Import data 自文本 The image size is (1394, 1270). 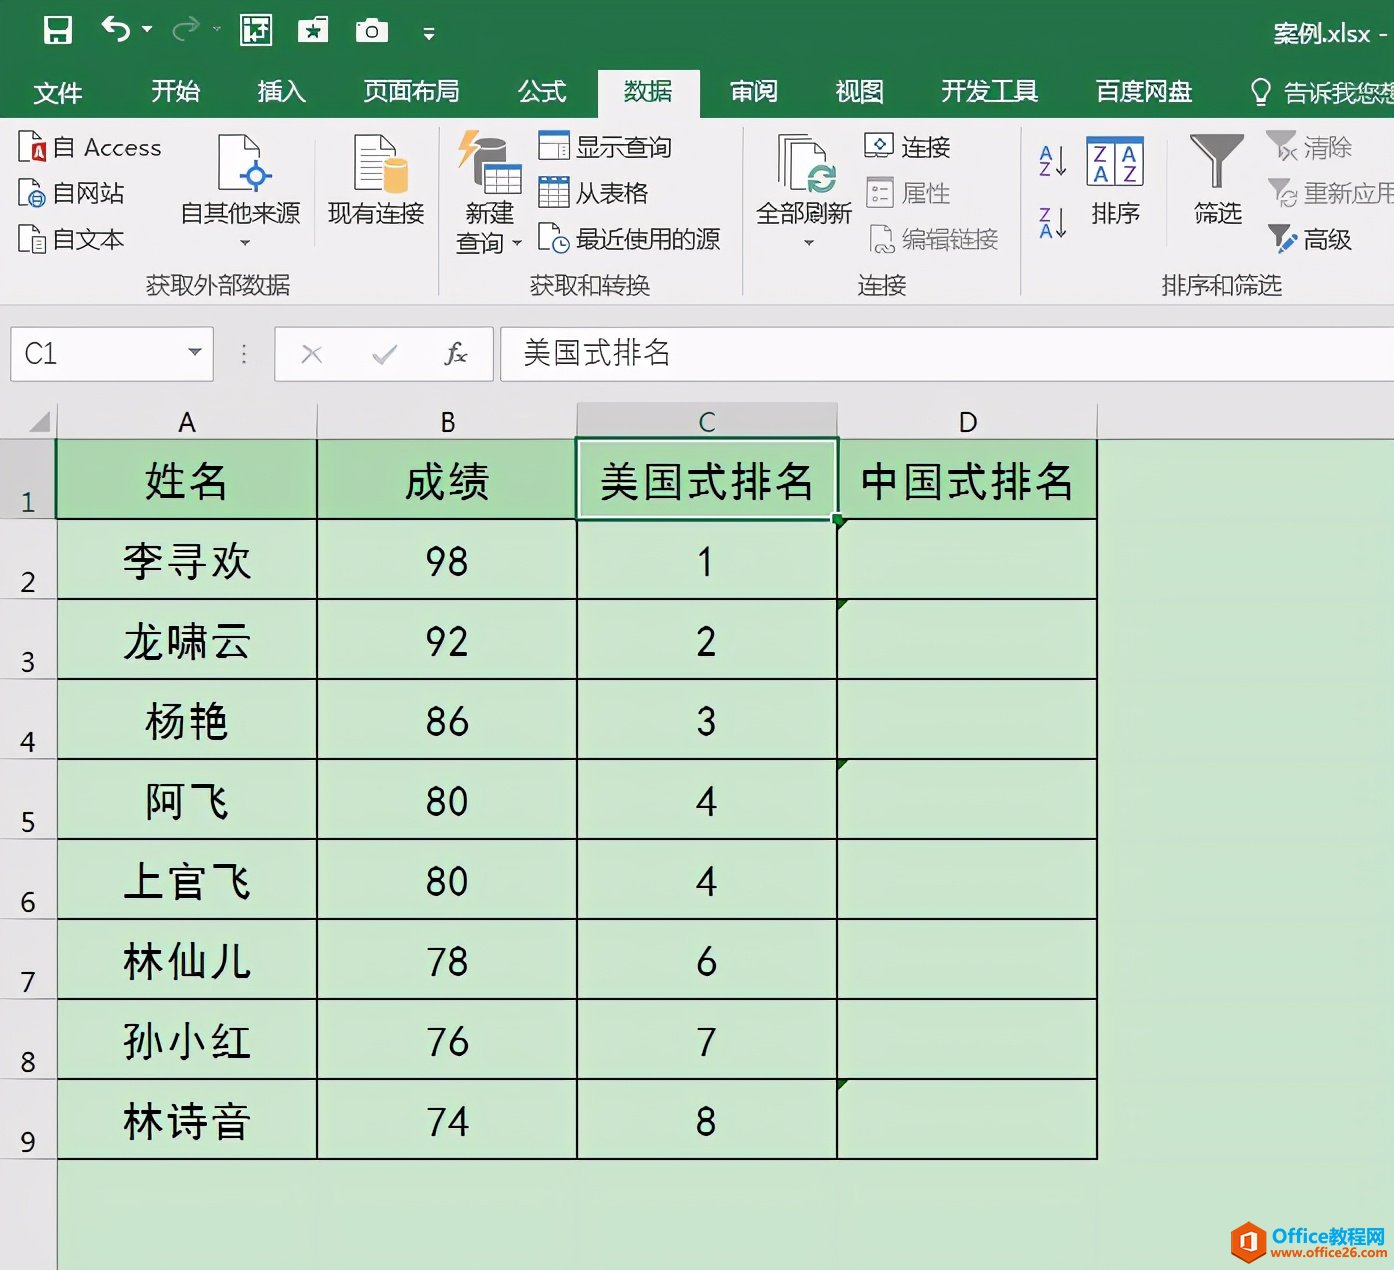(72, 239)
